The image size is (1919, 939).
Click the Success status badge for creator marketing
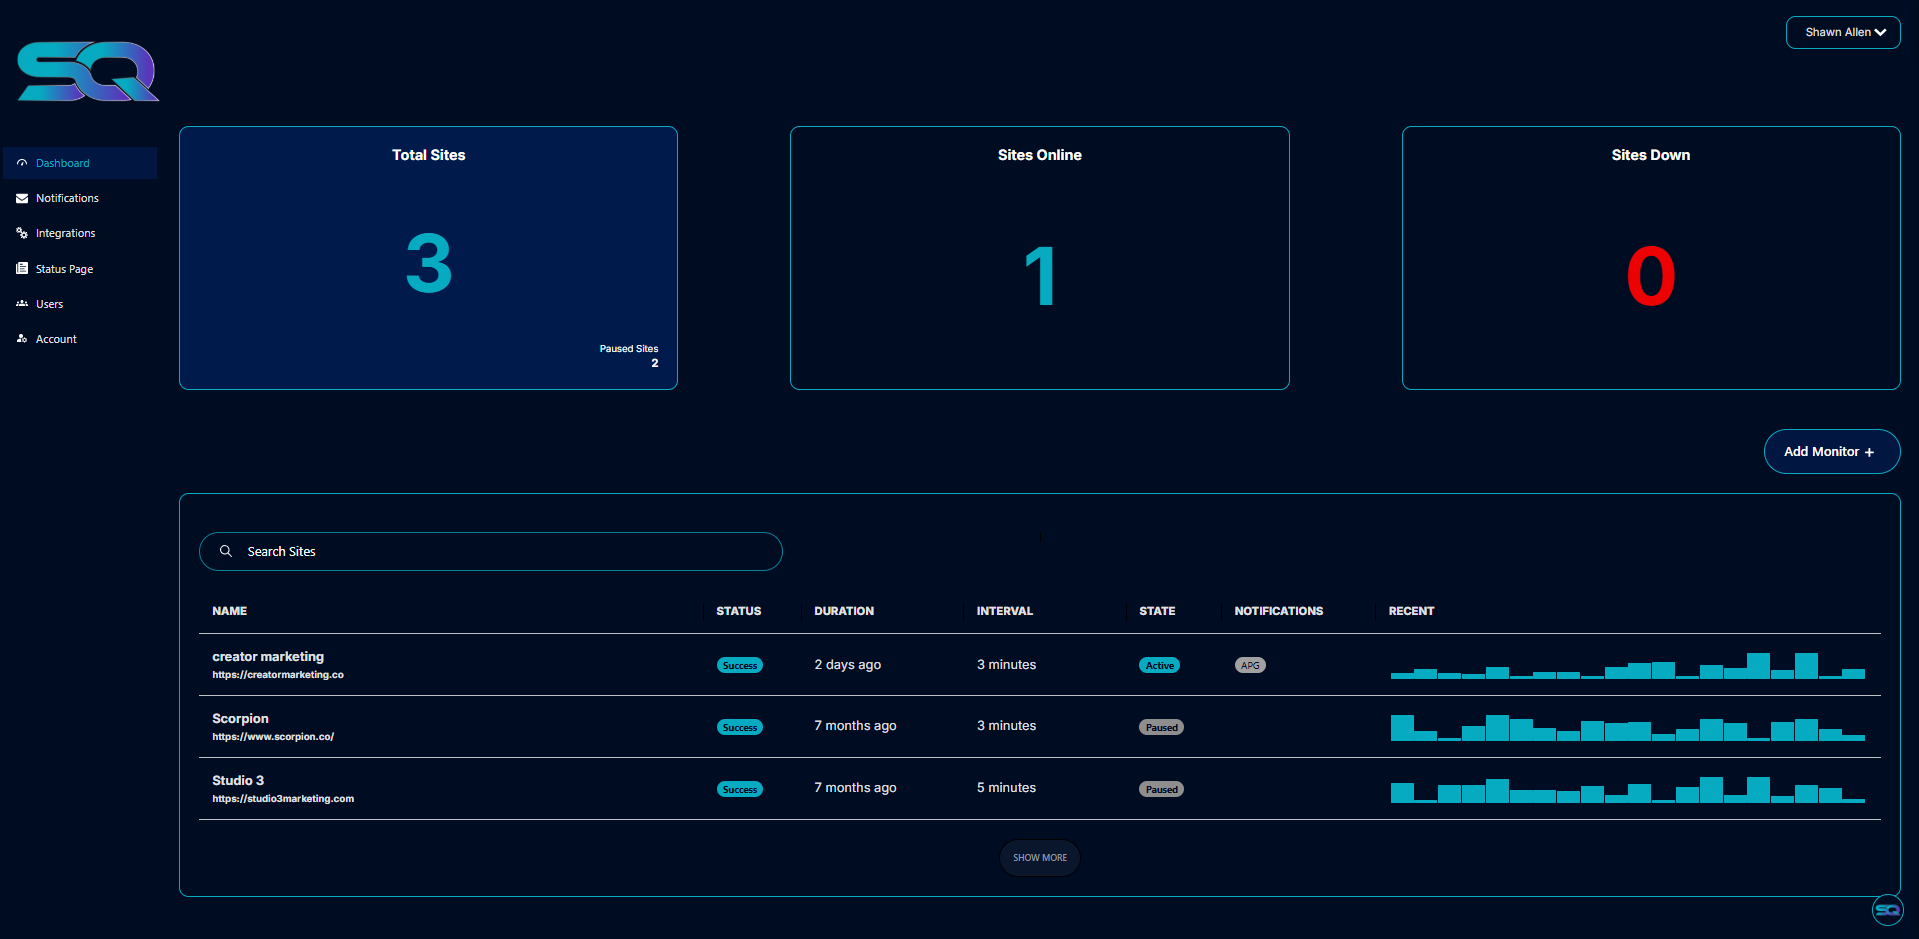point(740,666)
